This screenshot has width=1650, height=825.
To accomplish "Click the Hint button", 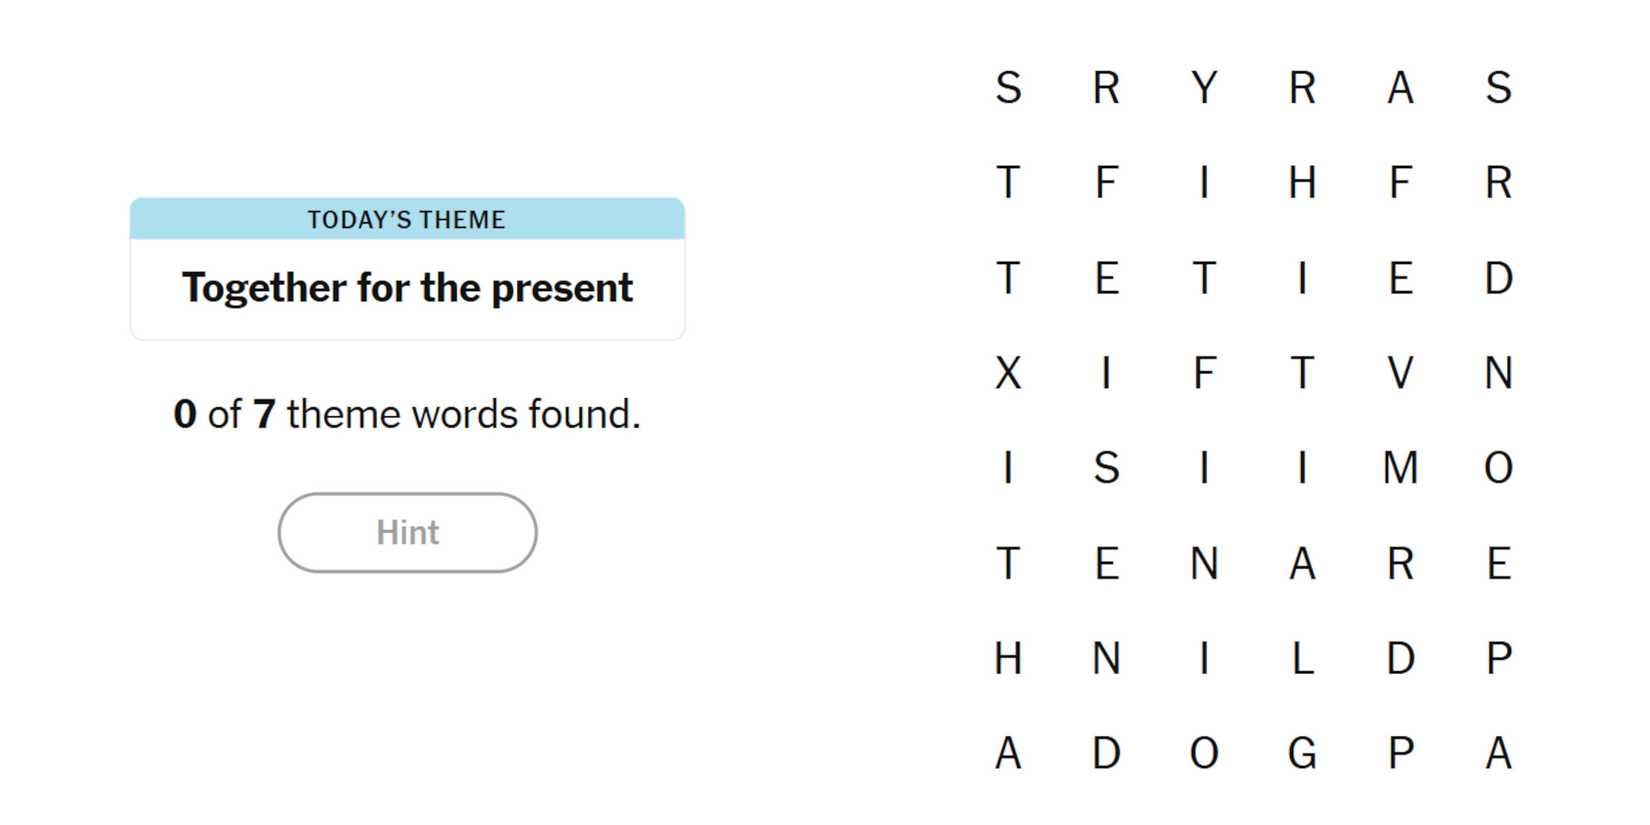I will (x=407, y=532).
